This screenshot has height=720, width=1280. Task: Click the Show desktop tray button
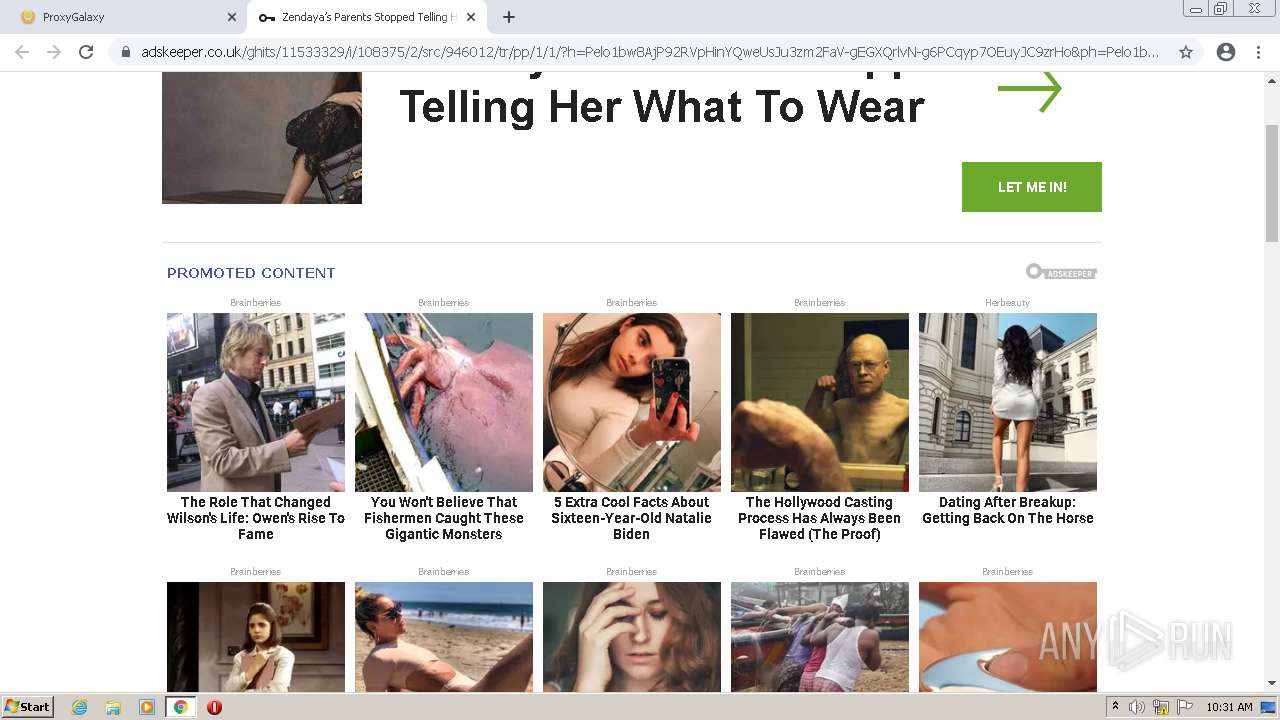coord(1268,707)
